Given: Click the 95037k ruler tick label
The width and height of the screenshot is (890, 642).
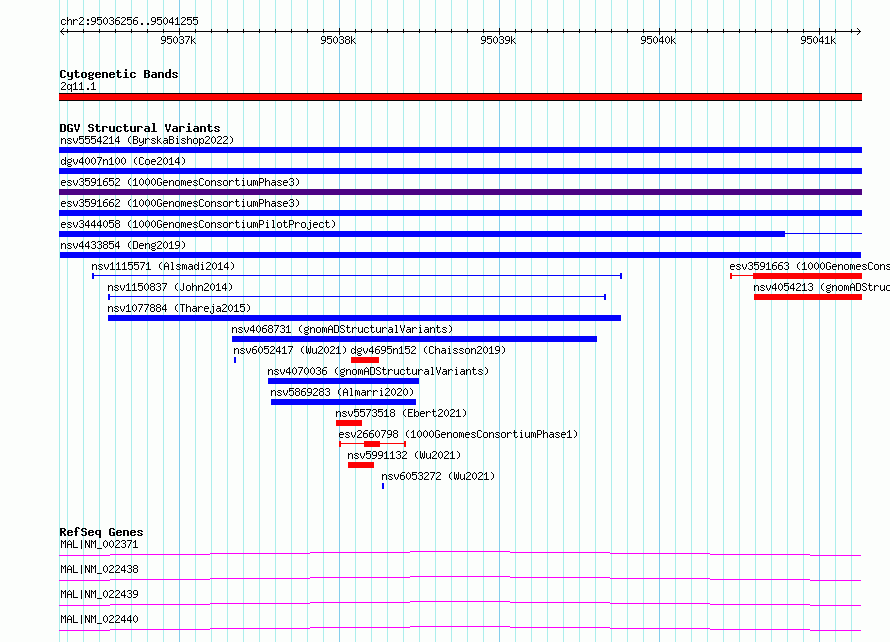Looking at the screenshot, I should click(178, 40).
